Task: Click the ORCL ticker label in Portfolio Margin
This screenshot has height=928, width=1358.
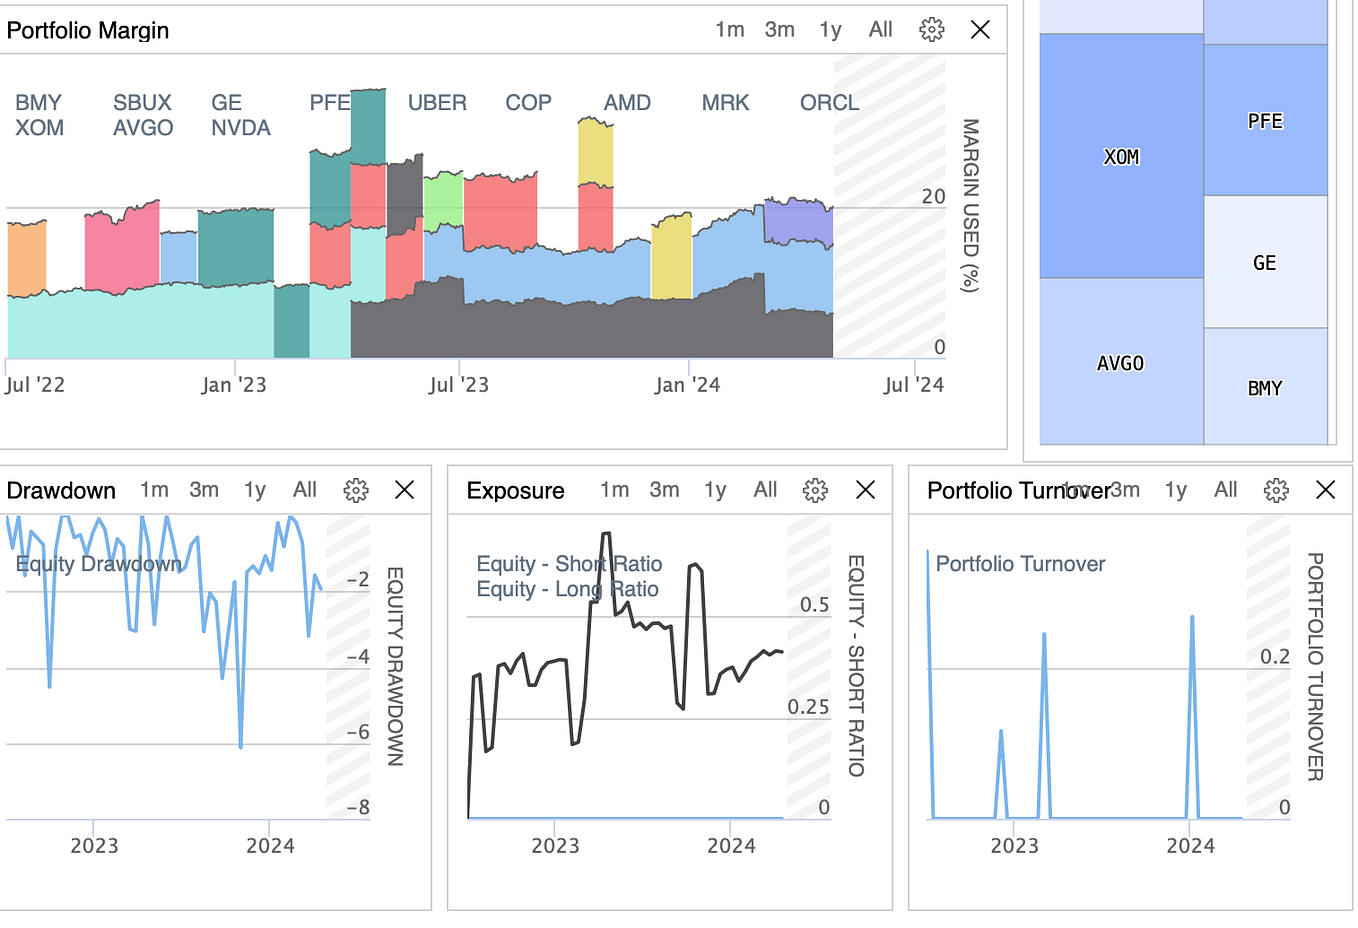Action: coord(829,102)
